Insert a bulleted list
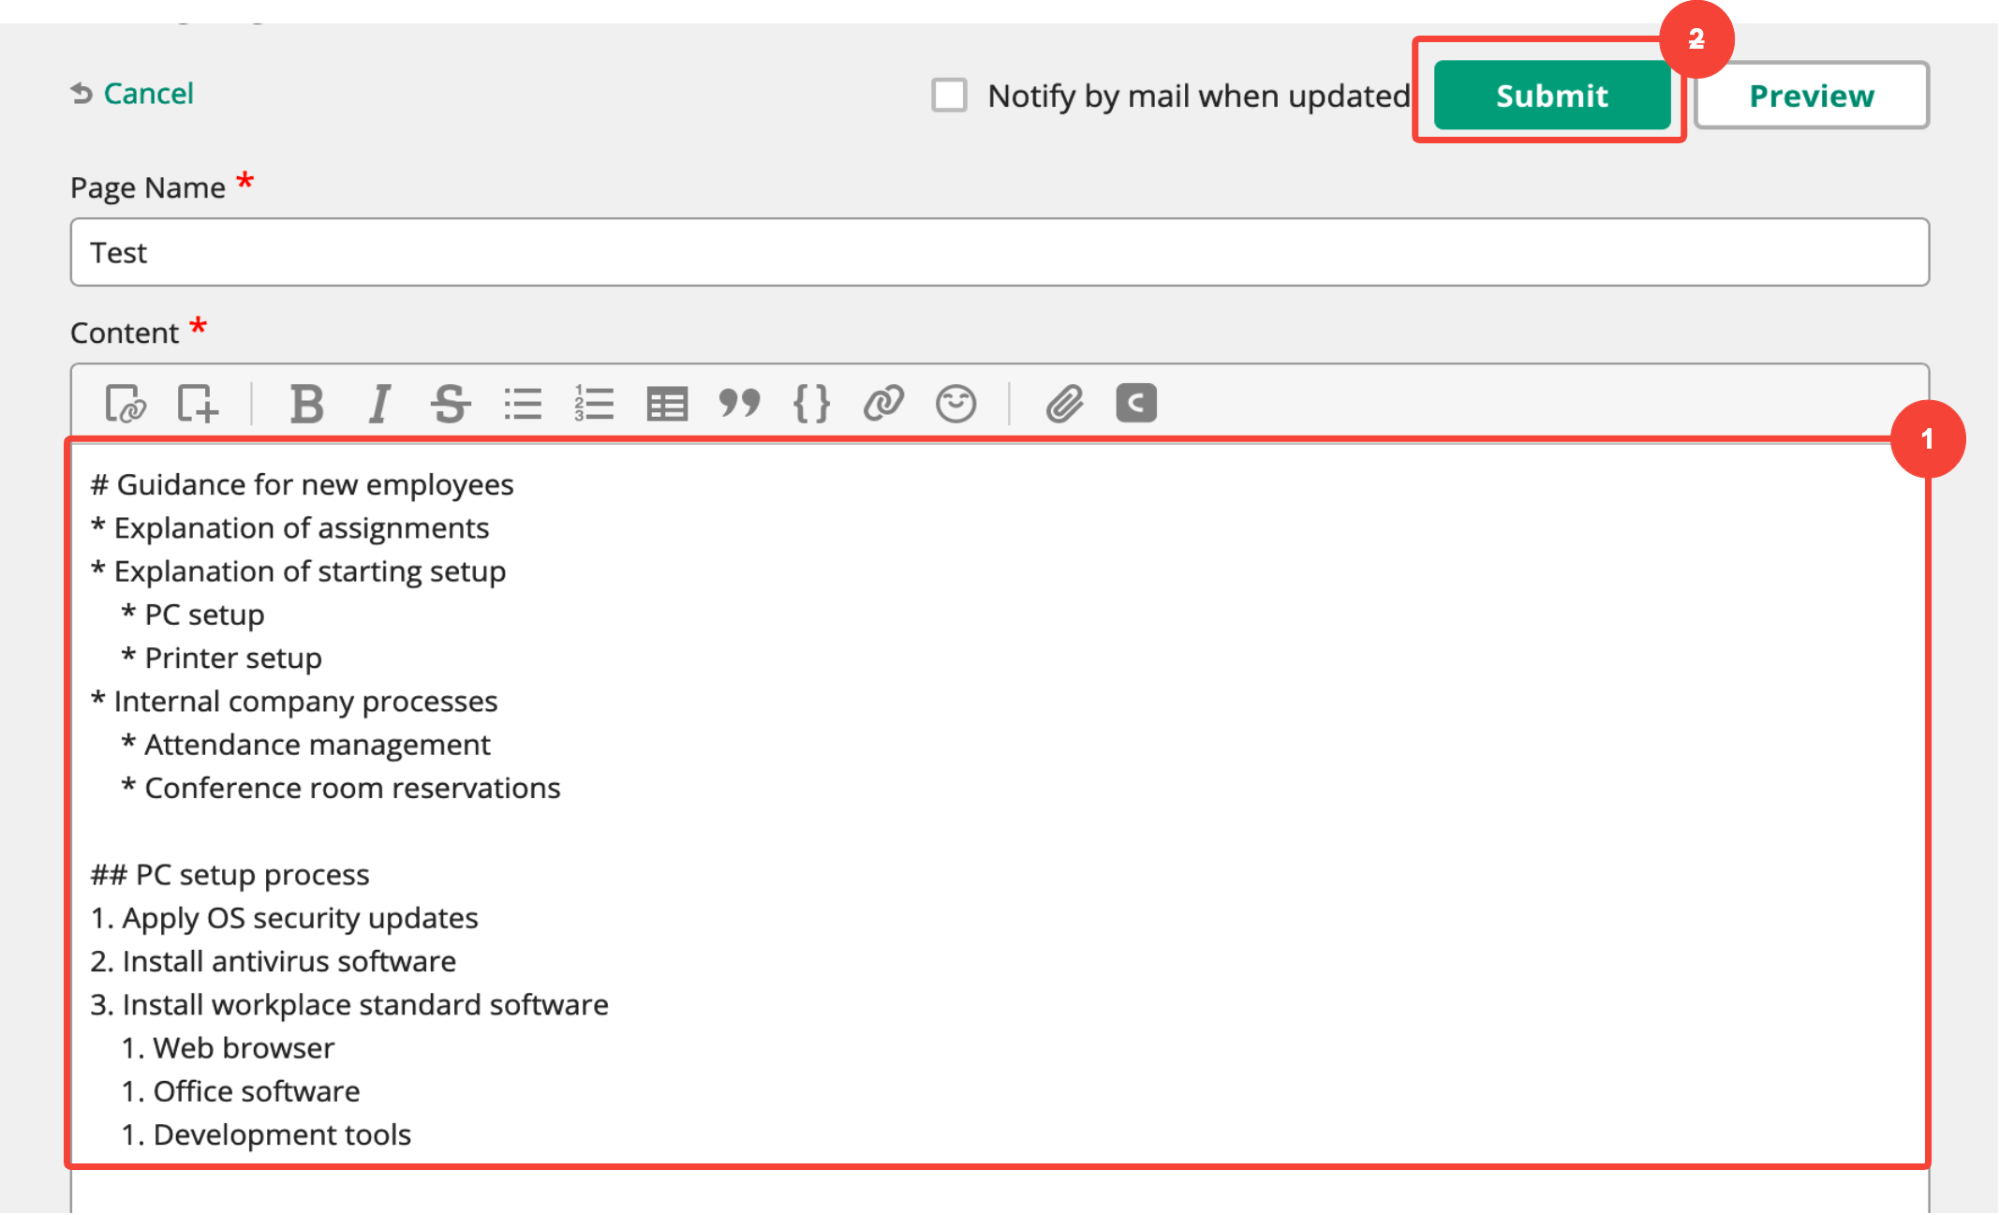This screenshot has width=1999, height=1215. (x=523, y=404)
